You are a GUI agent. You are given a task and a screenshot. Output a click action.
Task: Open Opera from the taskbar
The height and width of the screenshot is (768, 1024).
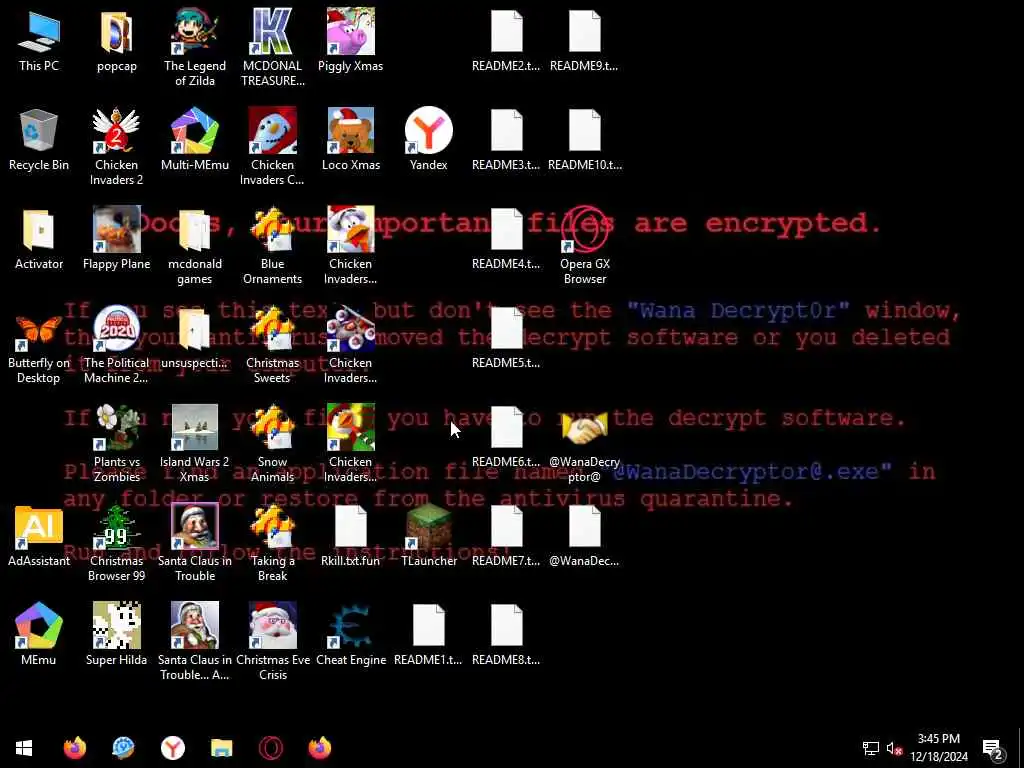[x=270, y=748]
